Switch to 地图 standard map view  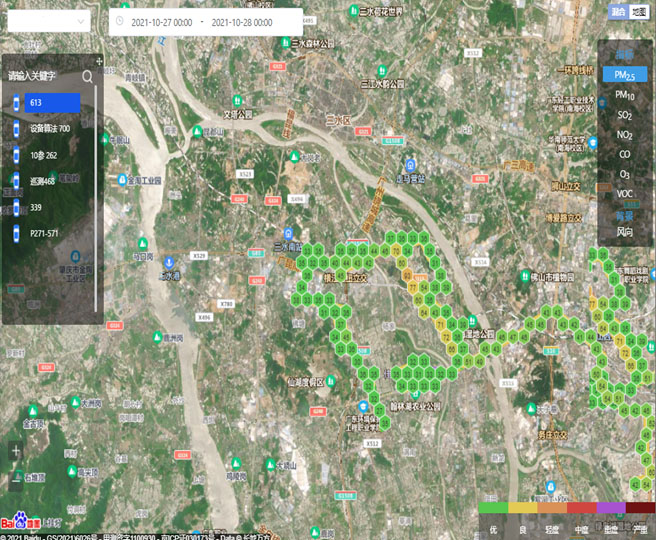click(640, 12)
